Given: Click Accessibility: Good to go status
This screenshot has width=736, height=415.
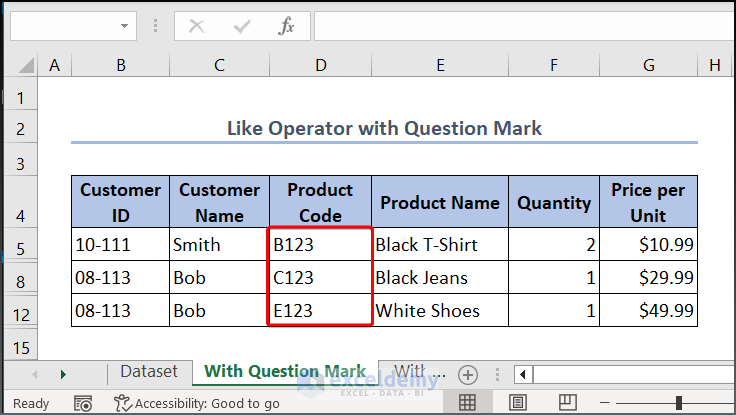Looking at the screenshot, I should coord(197,403).
